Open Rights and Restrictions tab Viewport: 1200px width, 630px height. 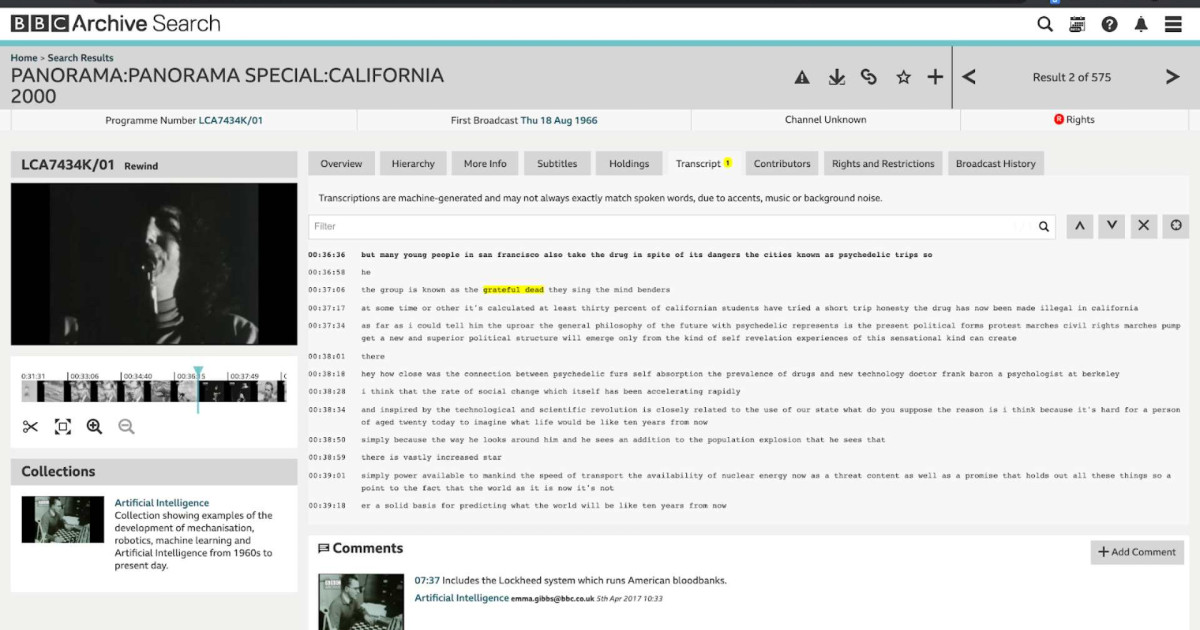883,164
